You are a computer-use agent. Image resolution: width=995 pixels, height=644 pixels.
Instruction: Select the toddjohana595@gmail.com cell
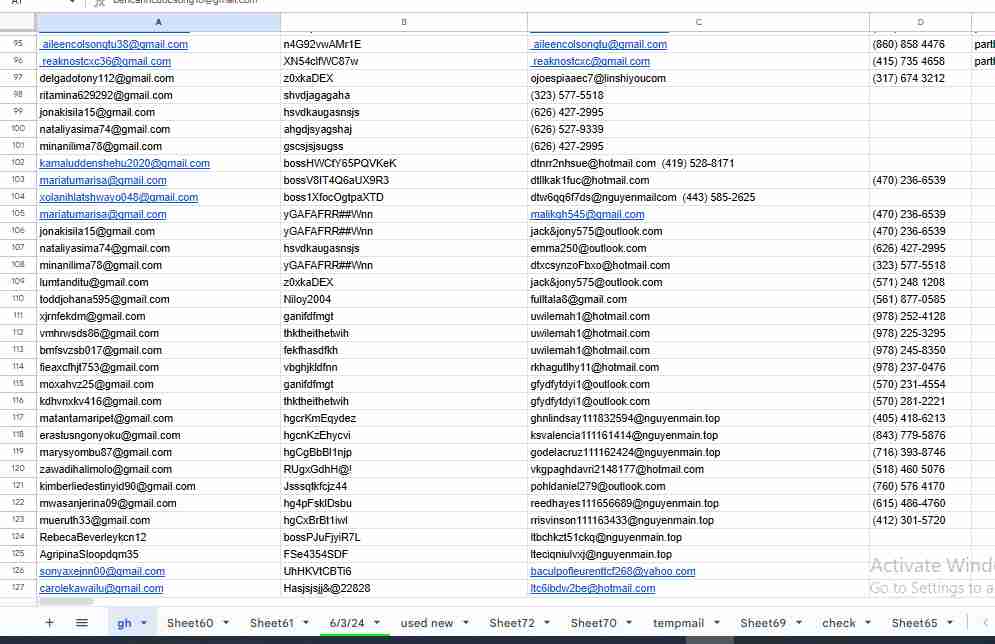point(158,299)
